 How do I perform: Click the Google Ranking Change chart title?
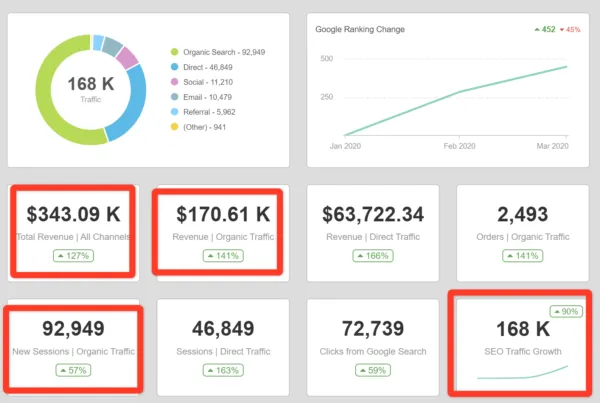[x=360, y=29]
